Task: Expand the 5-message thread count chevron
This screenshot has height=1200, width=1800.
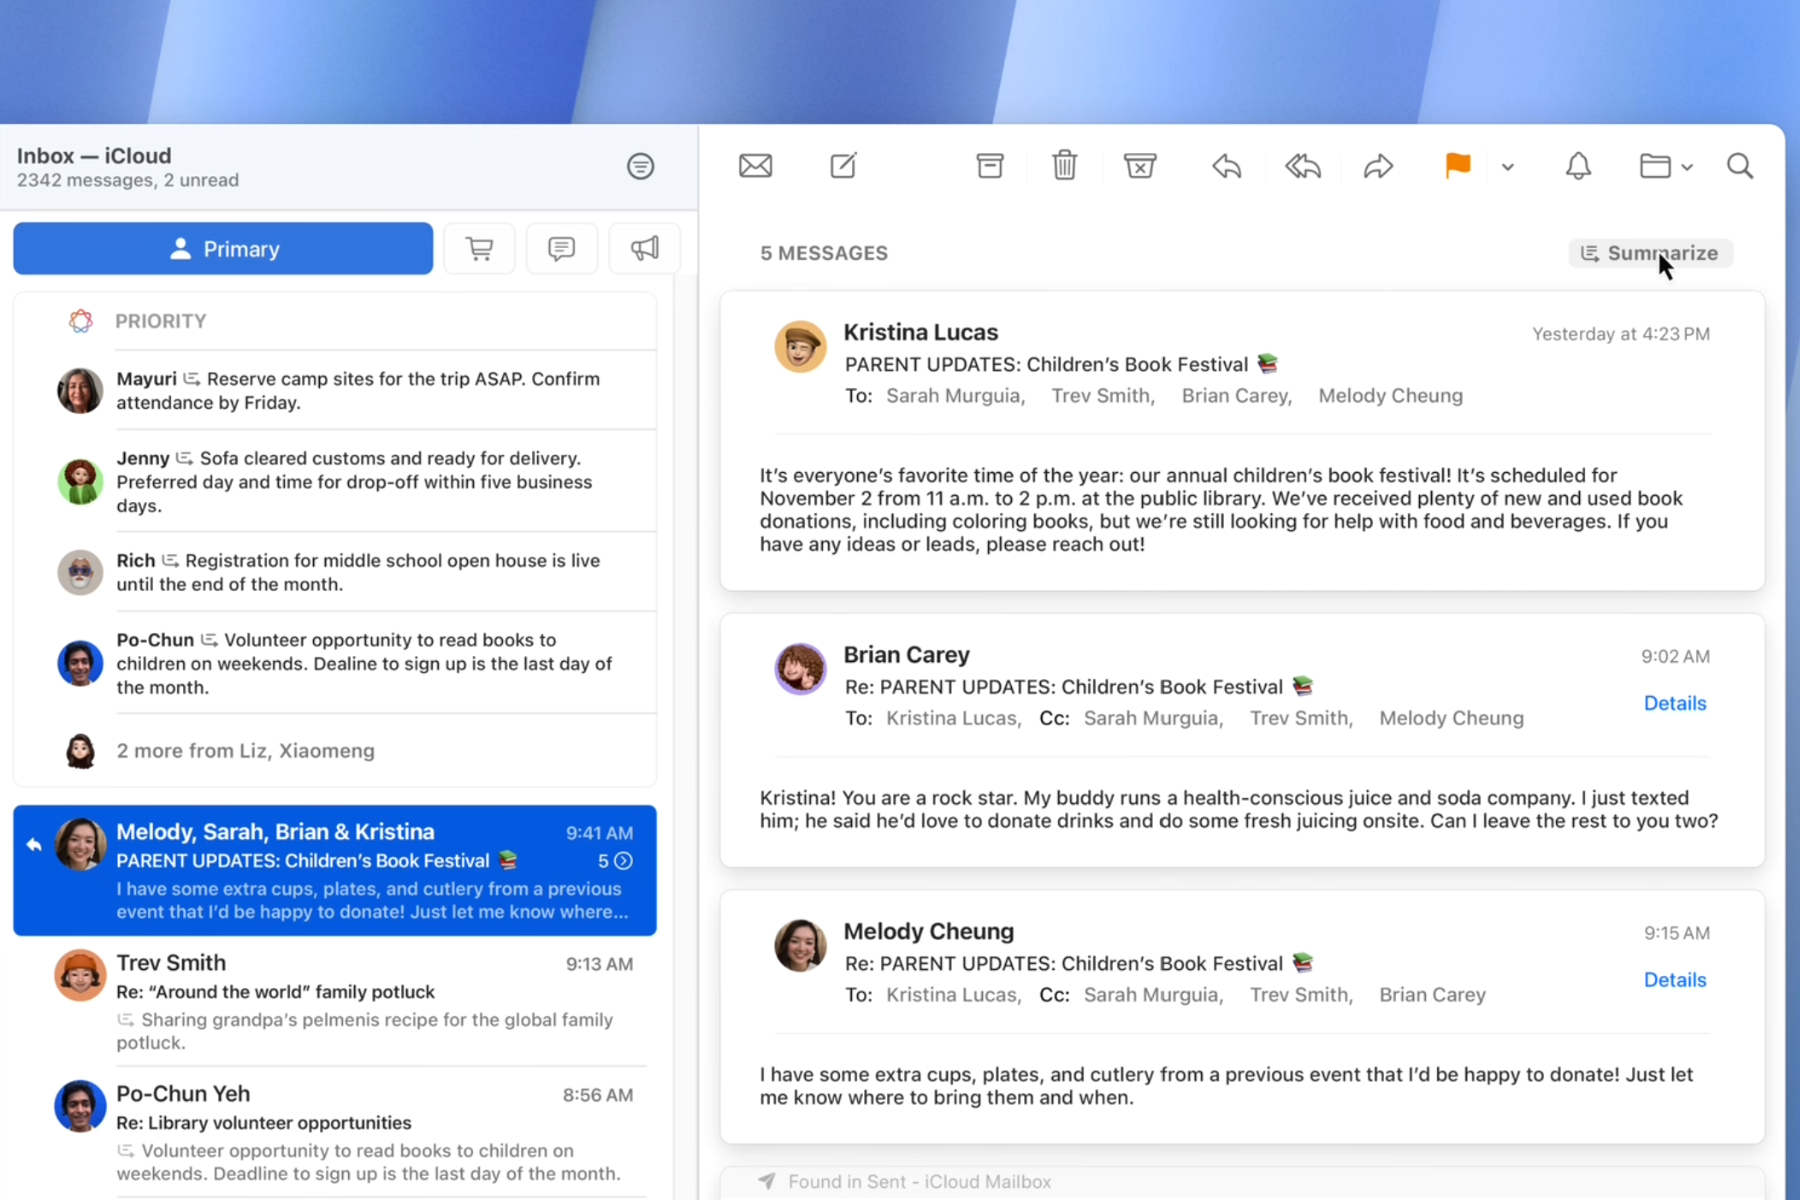Action: (623, 861)
